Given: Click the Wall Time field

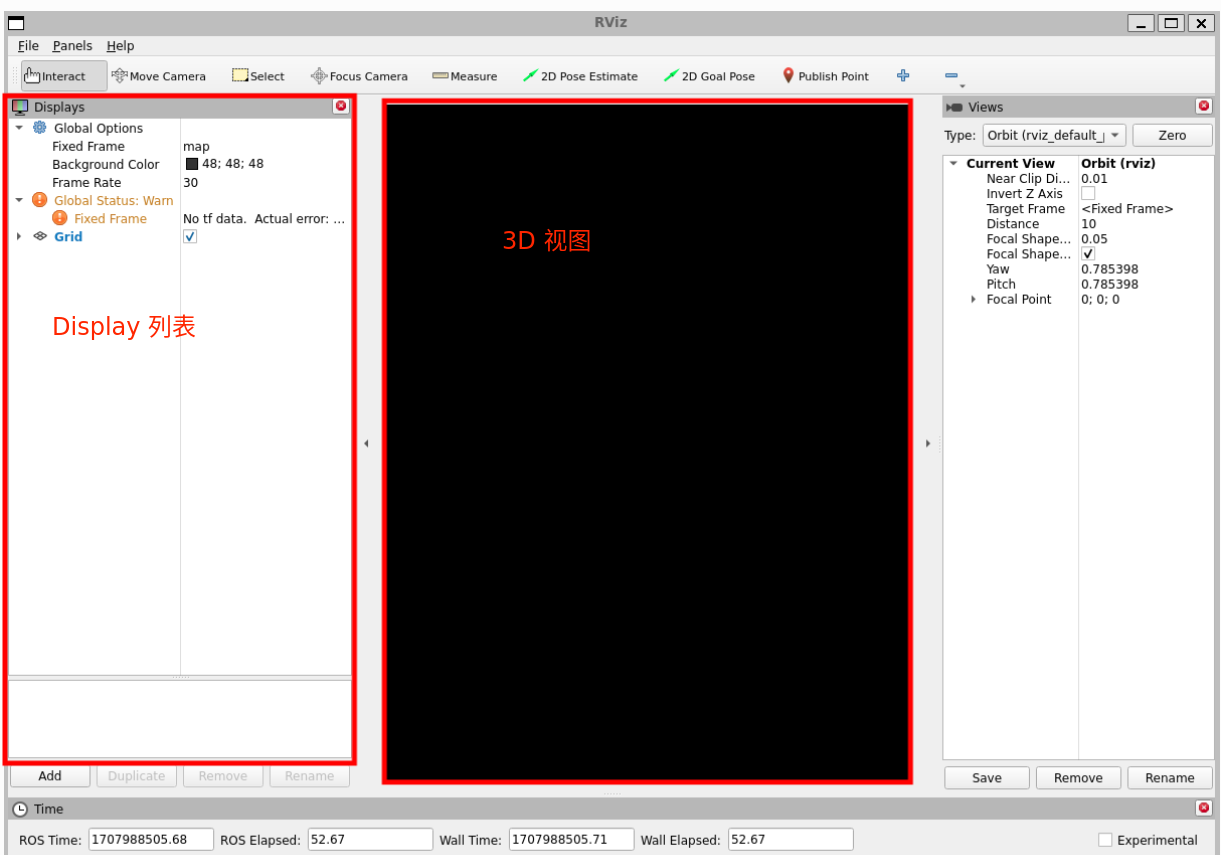Looking at the screenshot, I should pos(571,840).
